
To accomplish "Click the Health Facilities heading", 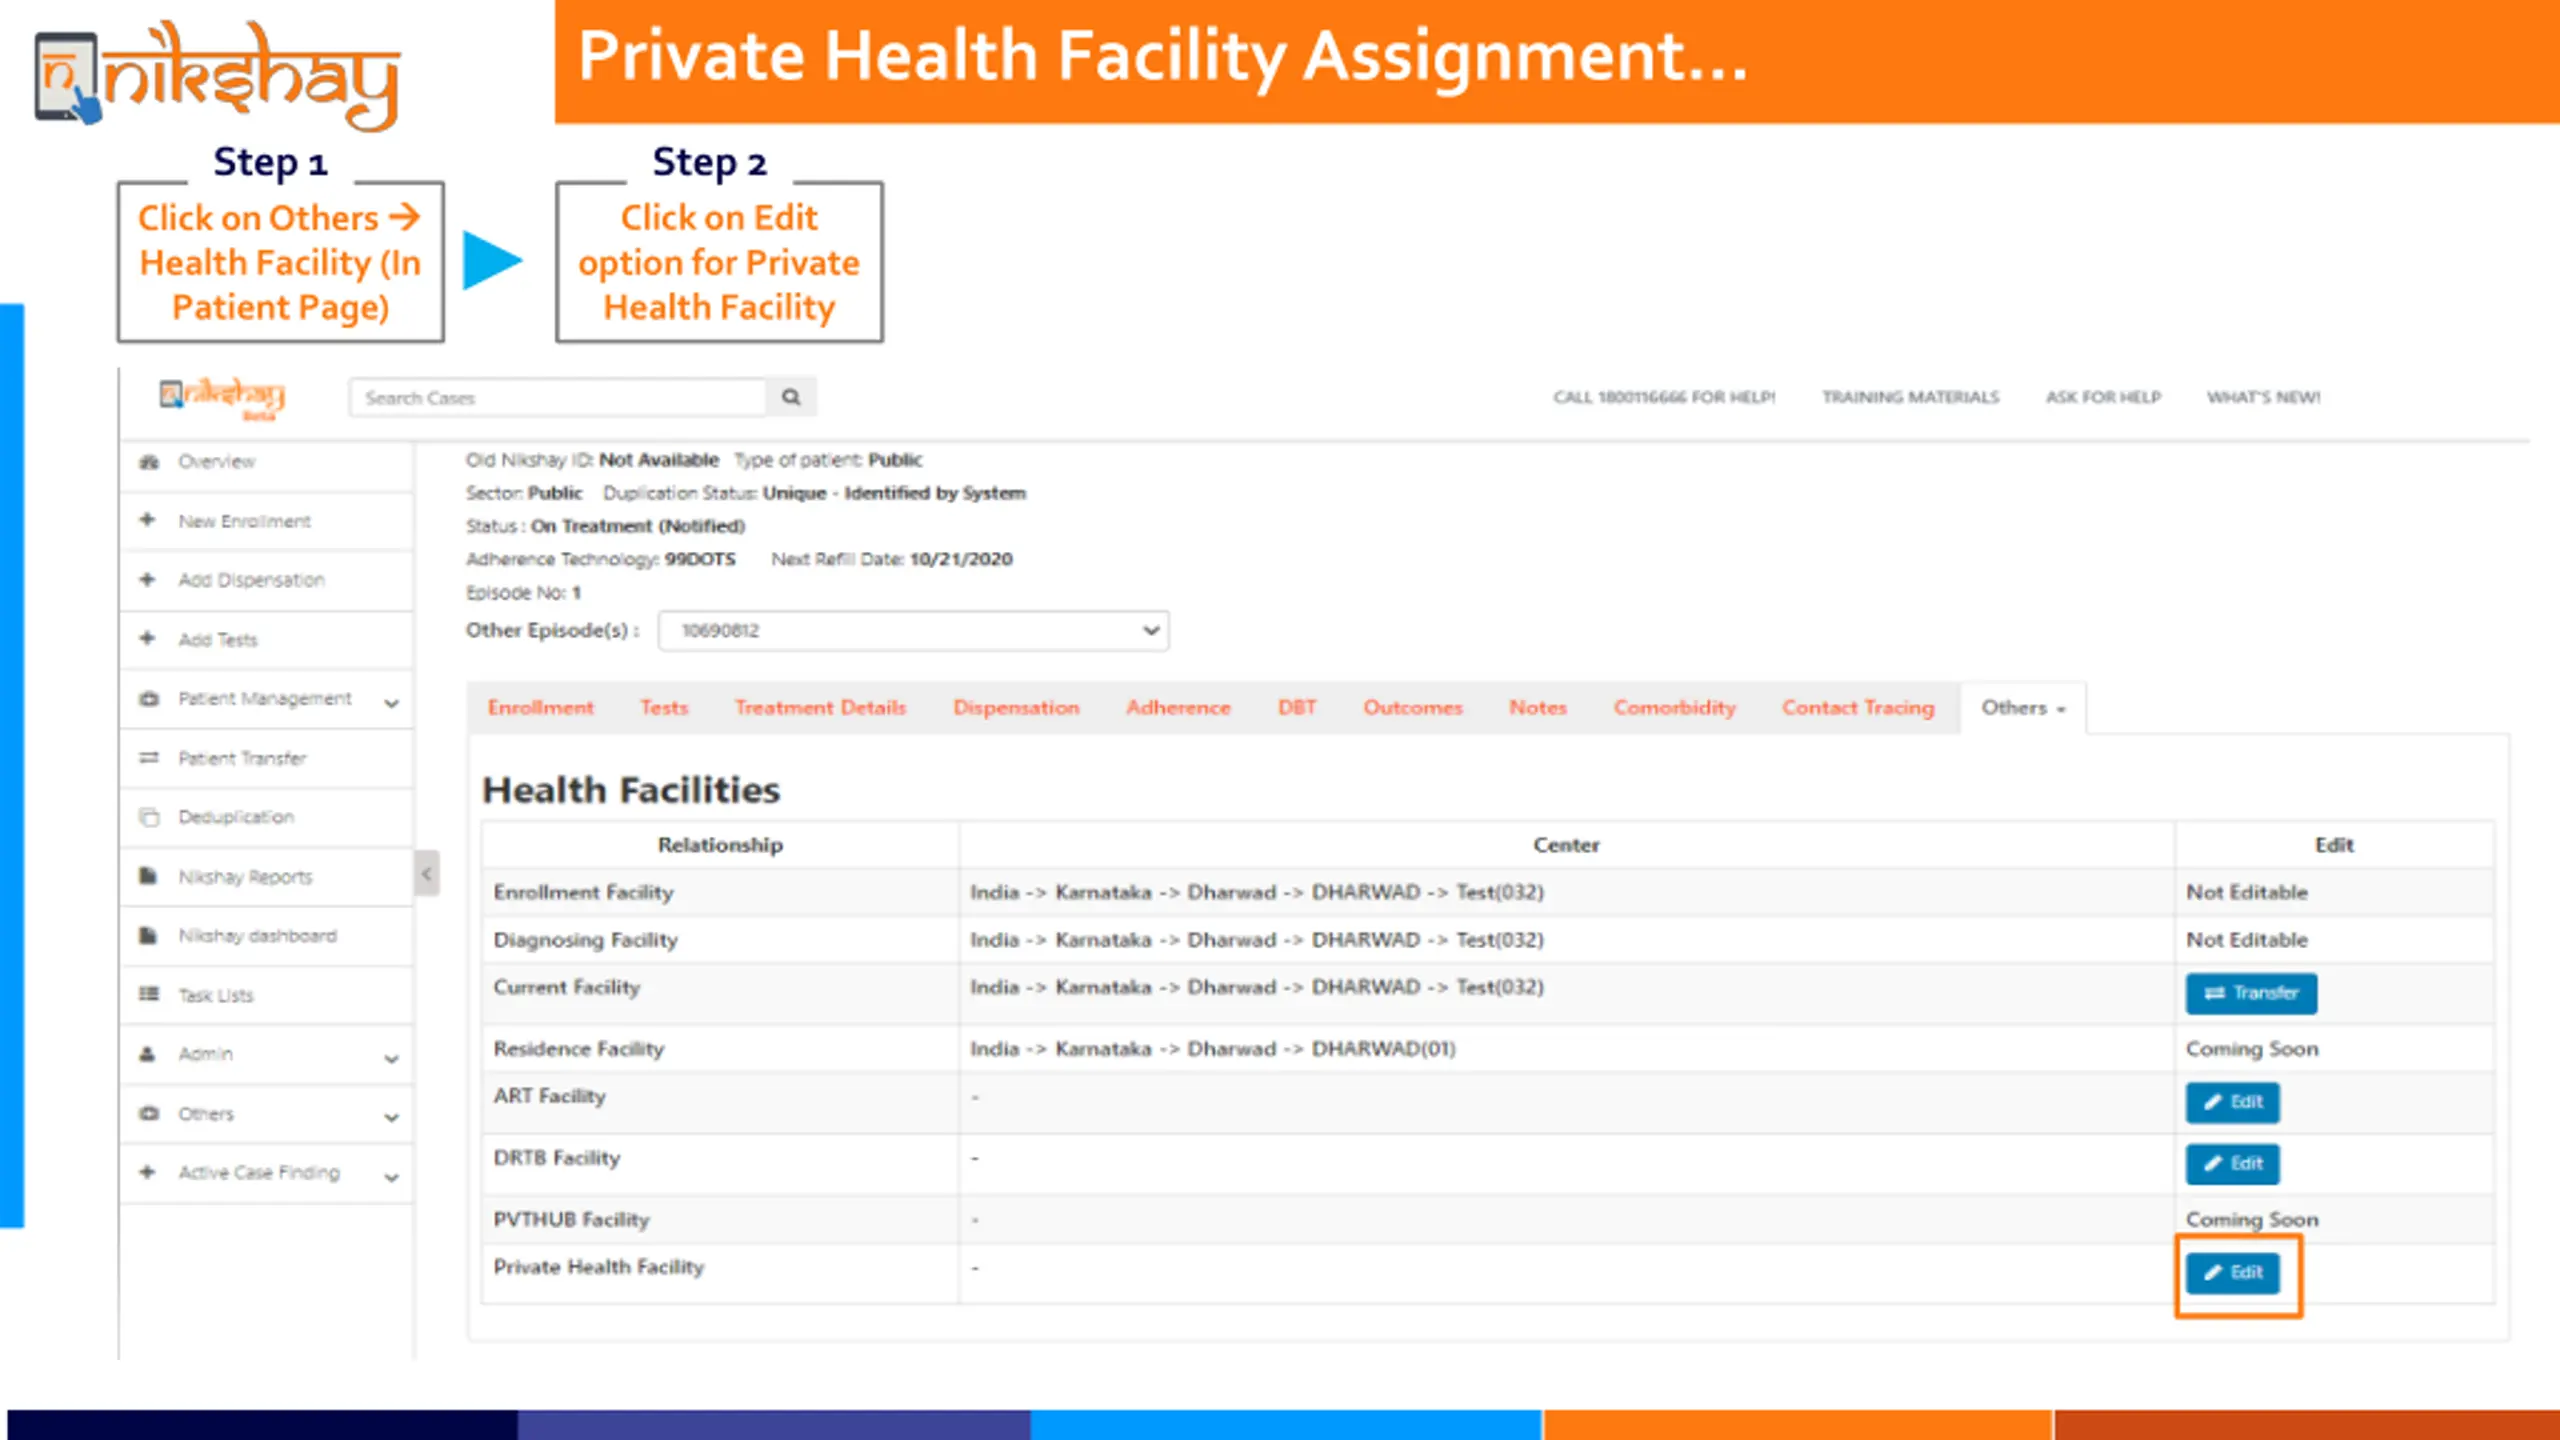I will pos(631,790).
